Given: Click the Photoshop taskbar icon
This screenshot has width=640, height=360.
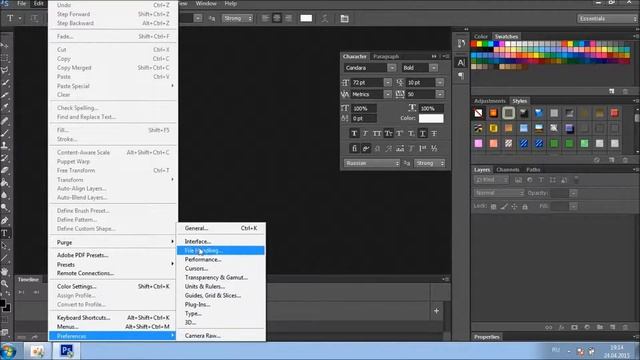Looking at the screenshot, I should tap(66, 351).
